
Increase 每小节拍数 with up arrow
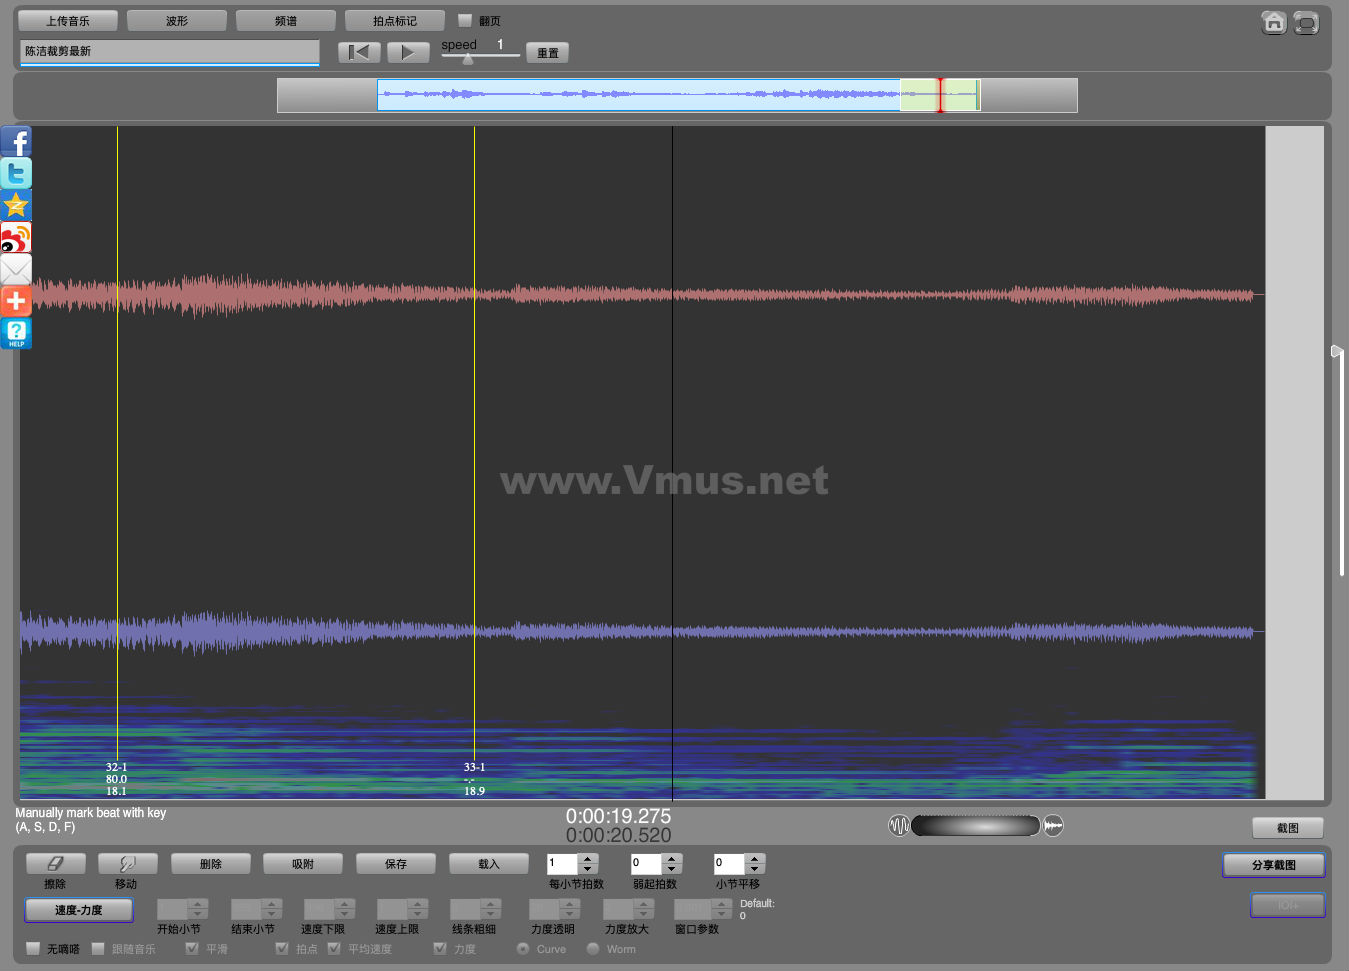[588, 858]
